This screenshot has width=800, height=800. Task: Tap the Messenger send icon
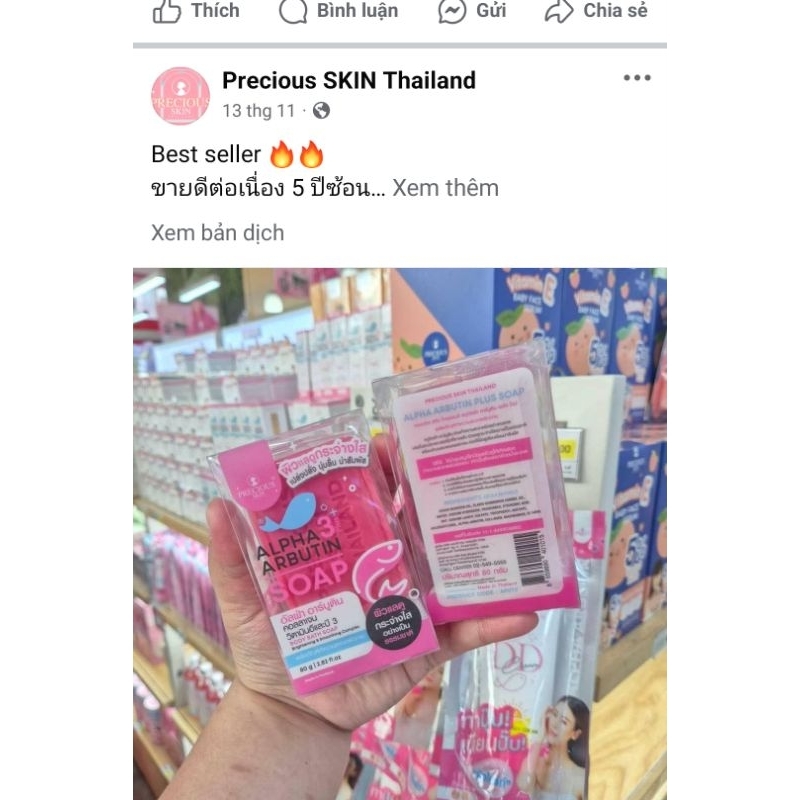pos(452,11)
